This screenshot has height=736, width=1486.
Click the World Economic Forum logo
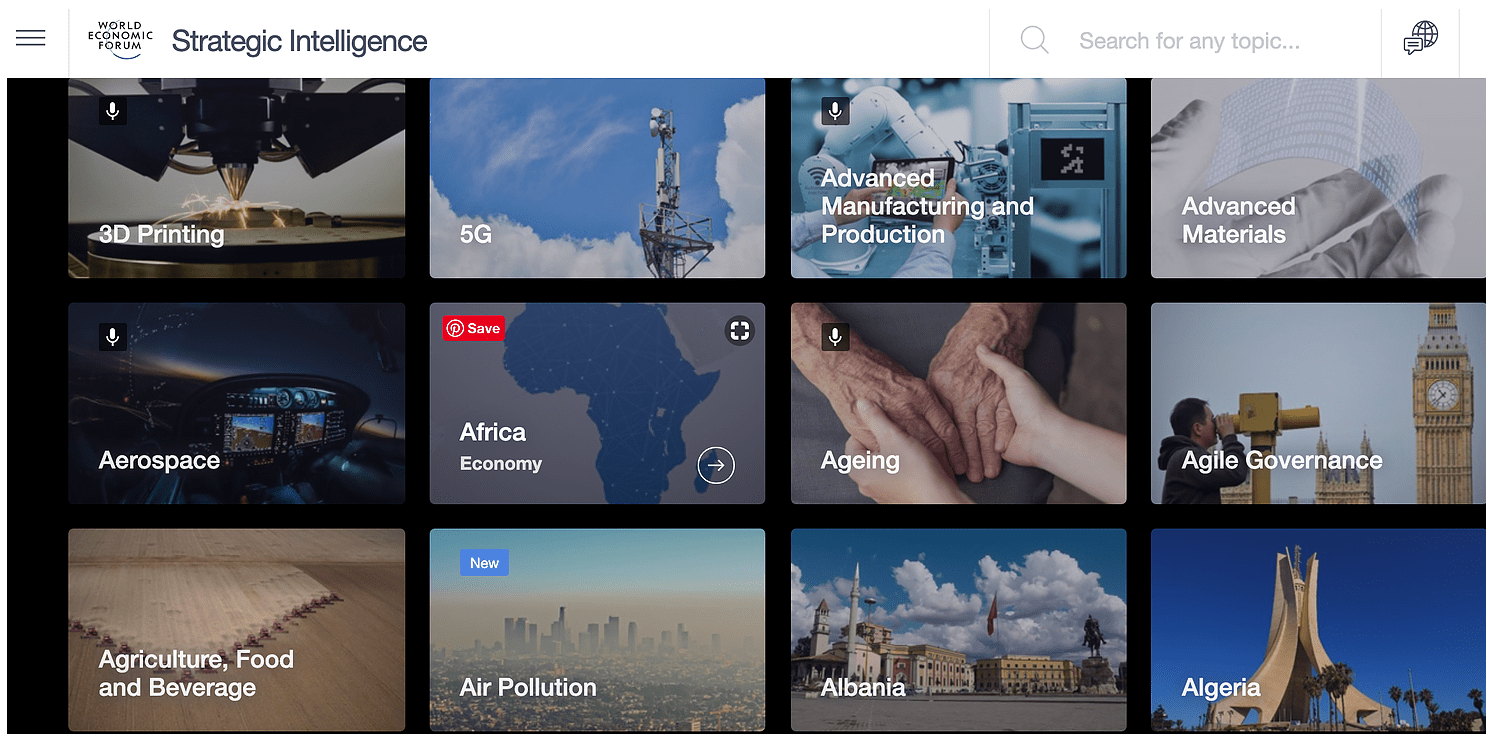120,40
